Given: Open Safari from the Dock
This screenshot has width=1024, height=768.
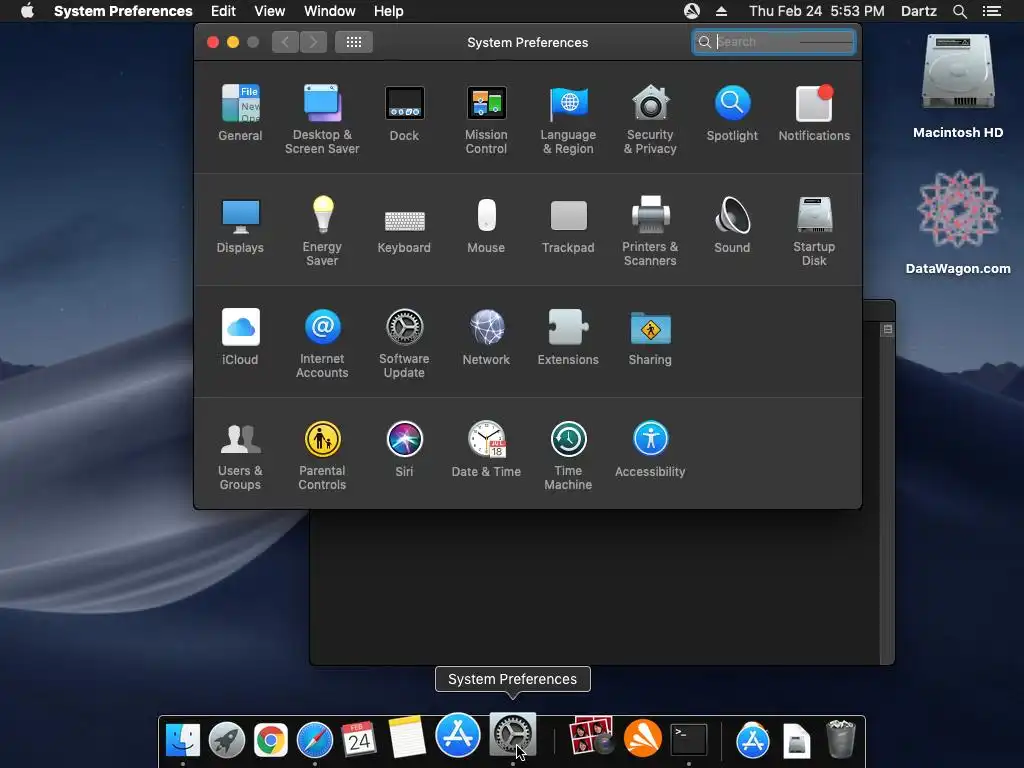Looking at the screenshot, I should point(315,740).
